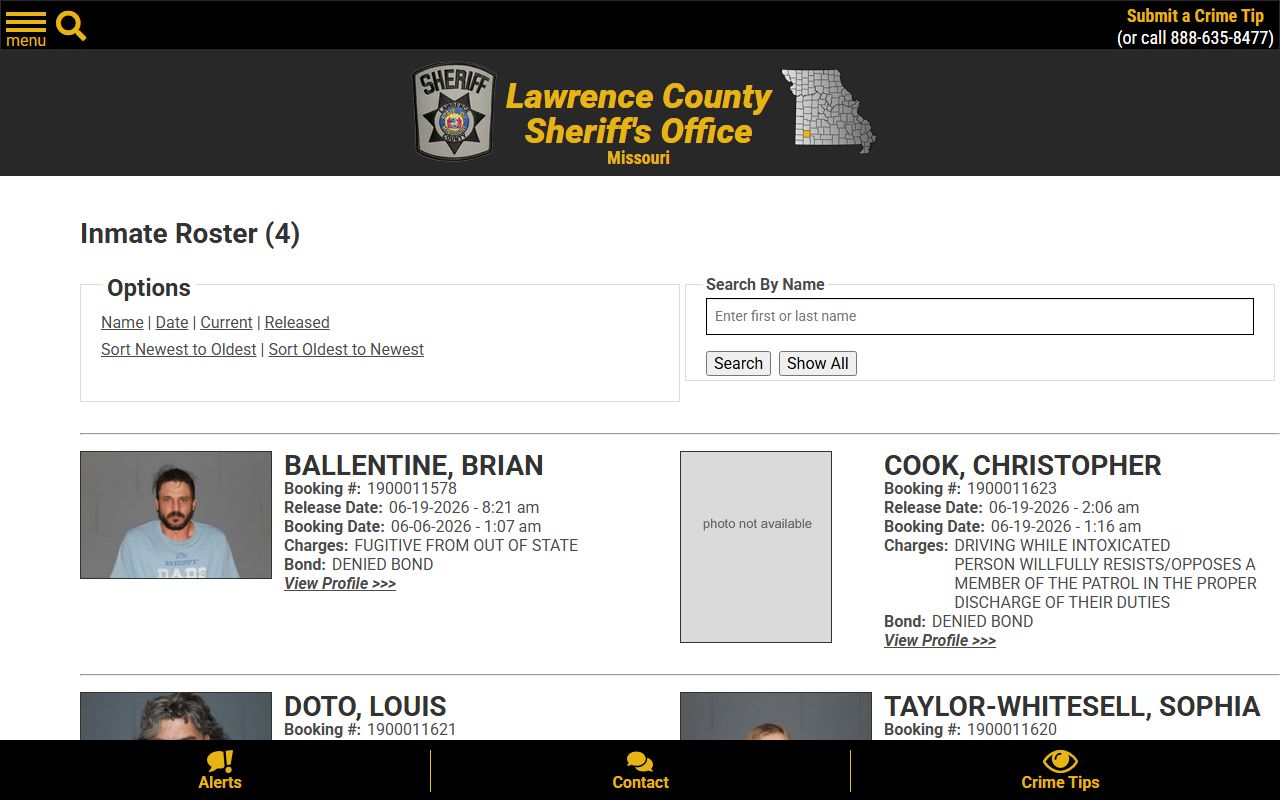This screenshot has height=800, width=1280.
Task: Click Christopher Cook's photo-not-available placeholder
Action: tap(756, 547)
